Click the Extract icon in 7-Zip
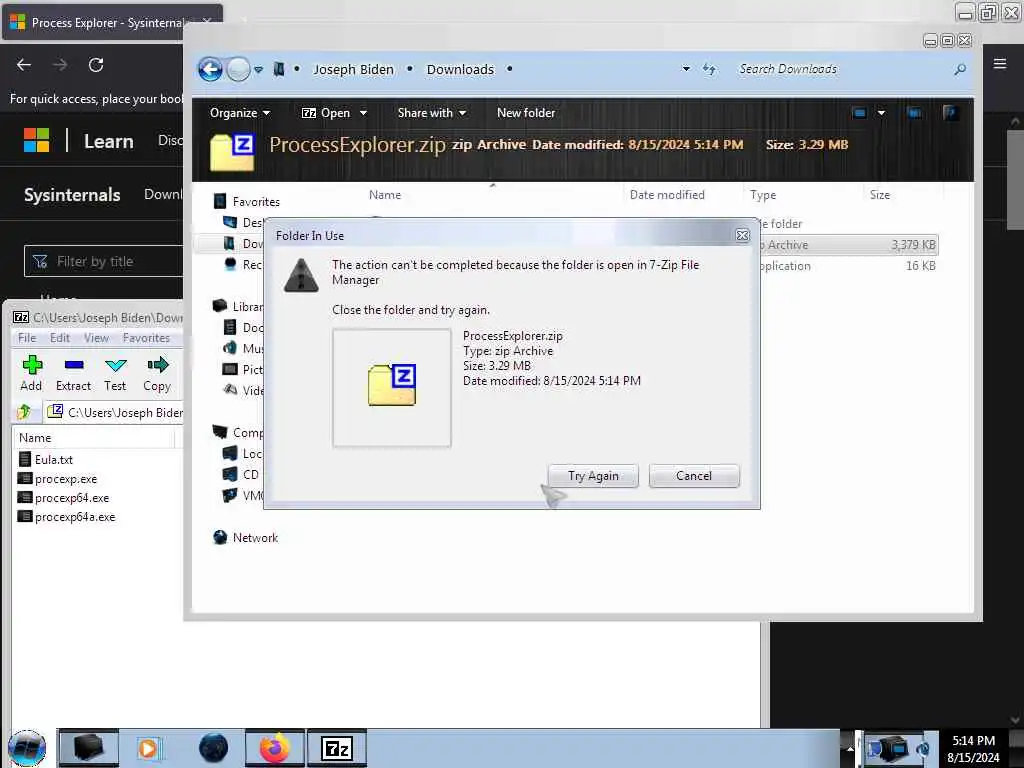1024x768 pixels. tap(74, 364)
